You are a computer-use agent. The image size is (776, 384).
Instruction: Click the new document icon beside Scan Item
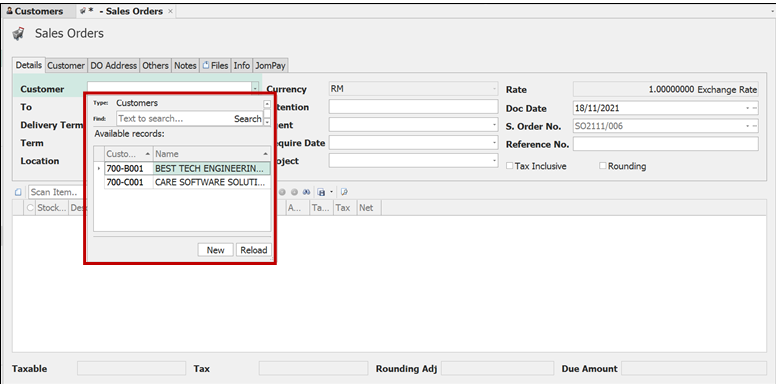[x=18, y=192]
